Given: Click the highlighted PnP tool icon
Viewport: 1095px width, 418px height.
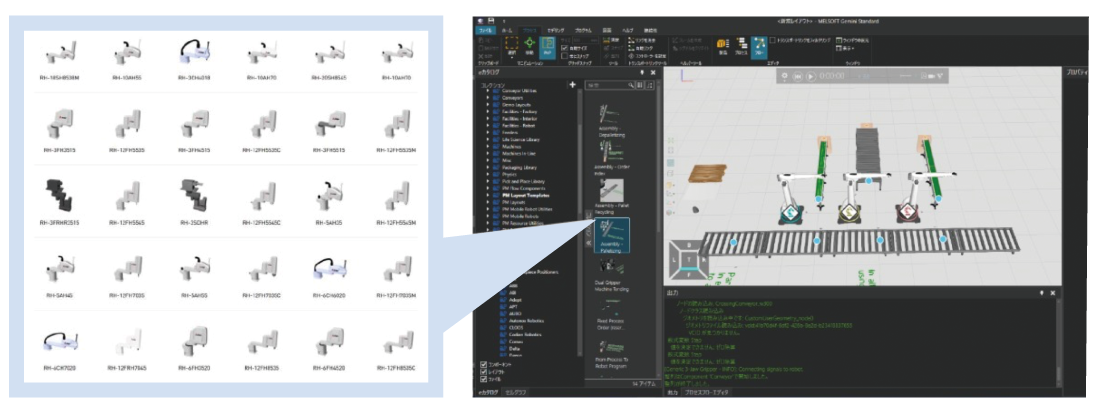Looking at the screenshot, I should pos(547,45).
